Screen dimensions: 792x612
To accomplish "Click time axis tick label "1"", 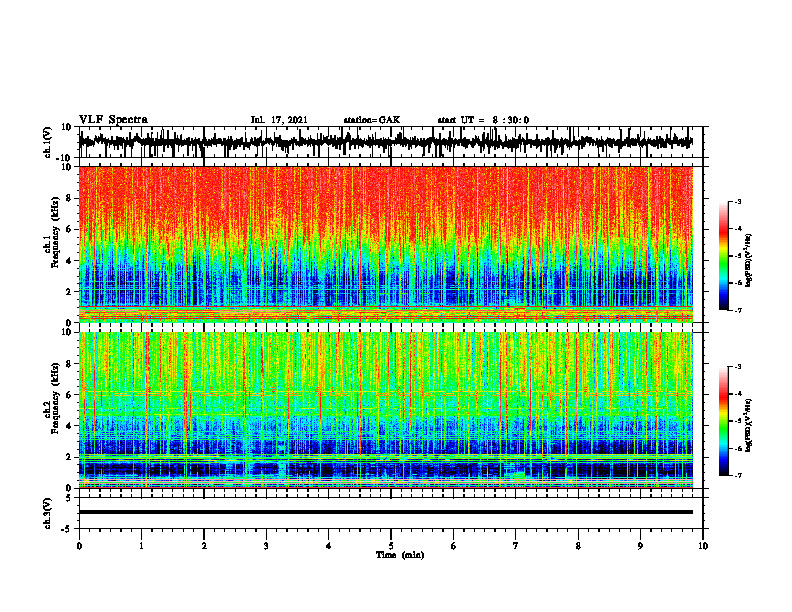I will [x=141, y=546].
